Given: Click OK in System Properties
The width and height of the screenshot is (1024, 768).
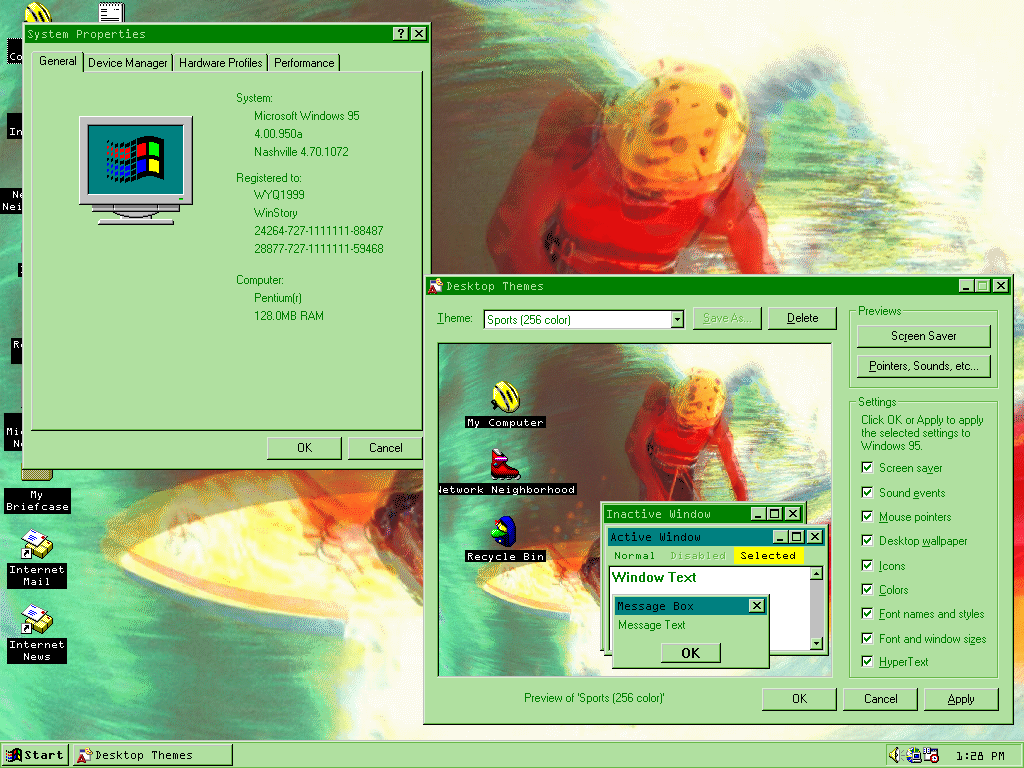Looking at the screenshot, I should (x=304, y=448).
